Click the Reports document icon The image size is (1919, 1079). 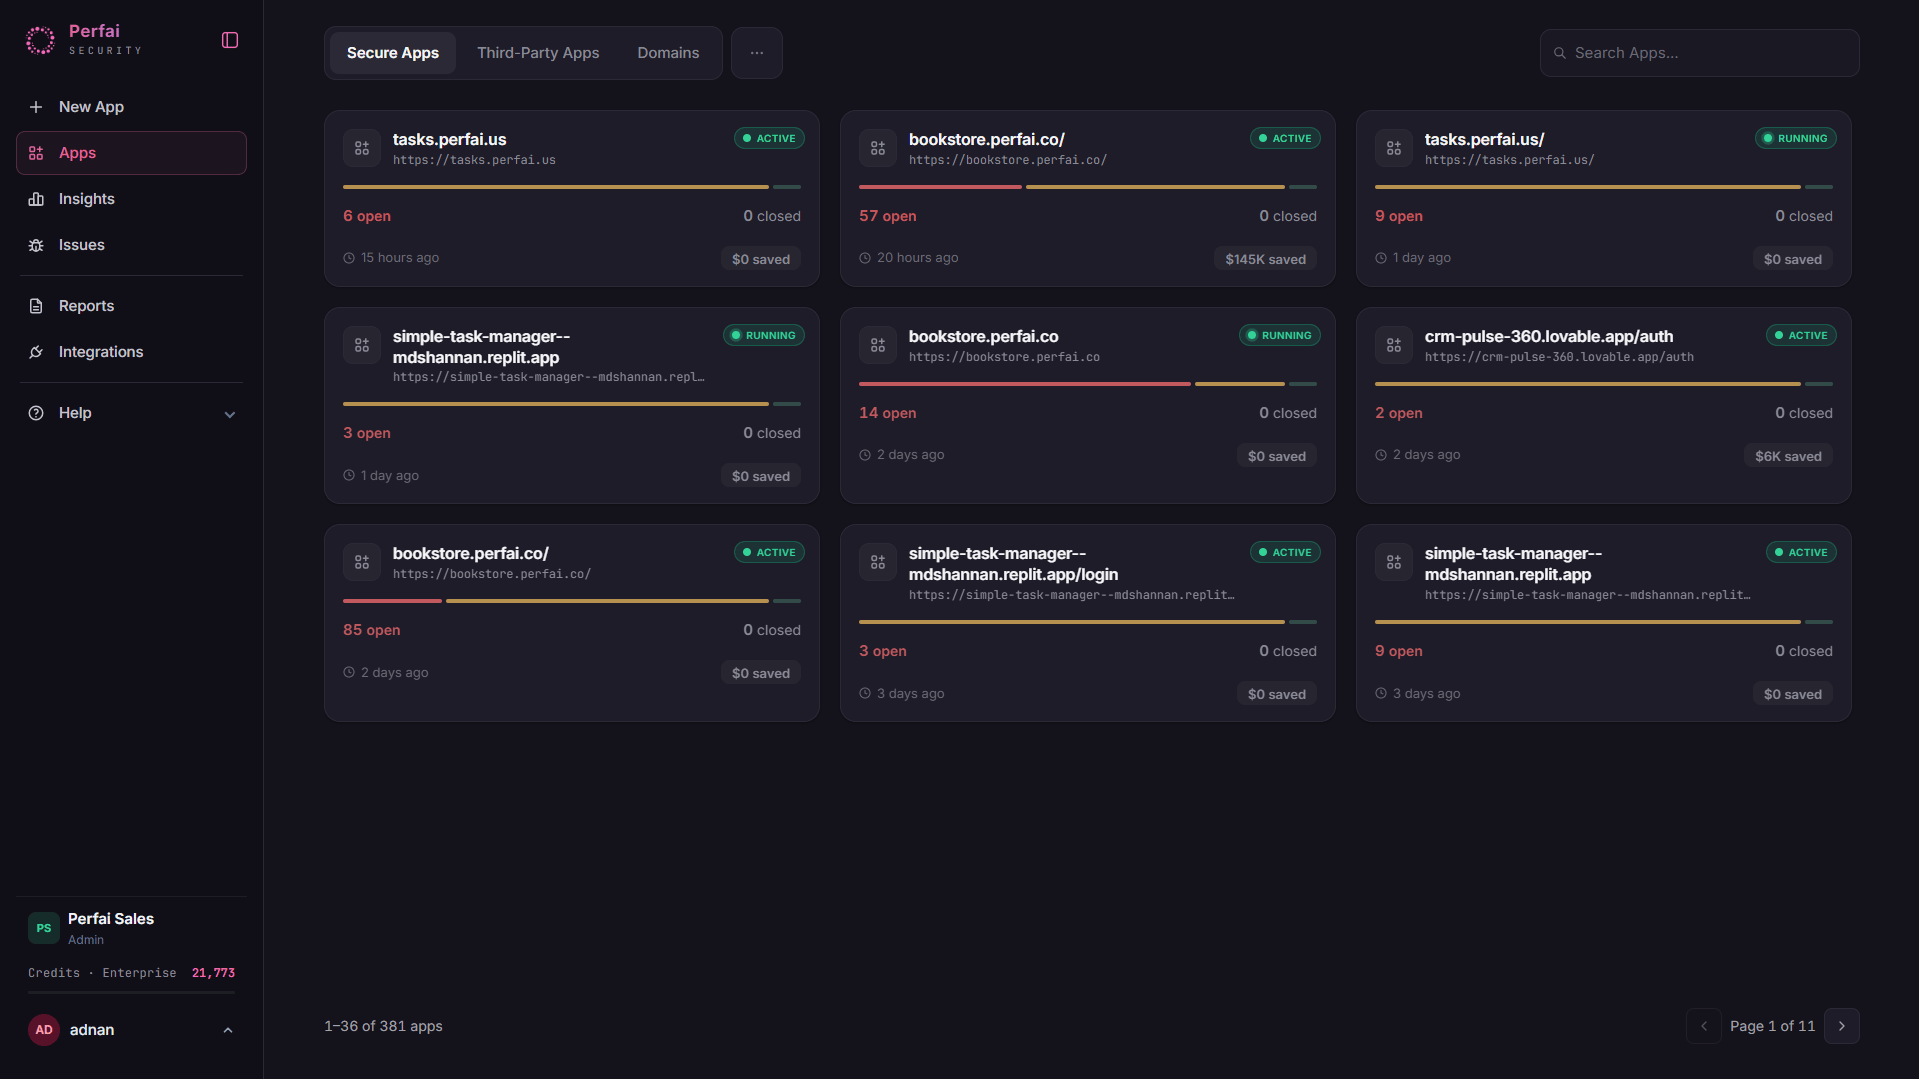tap(36, 306)
